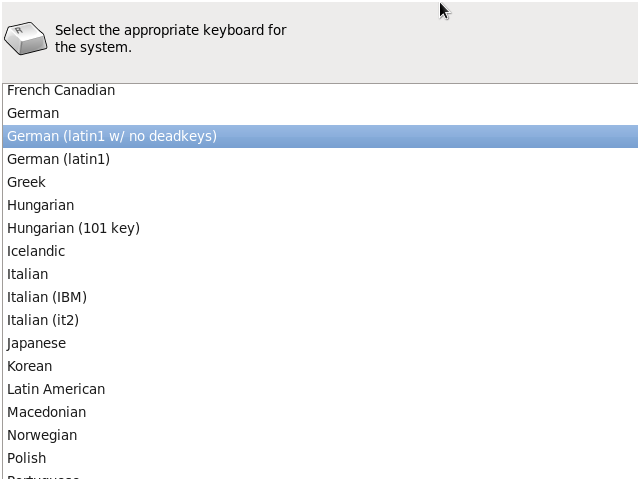Pick German (latin1) from the list
The width and height of the screenshot is (640, 480).
[58, 159]
